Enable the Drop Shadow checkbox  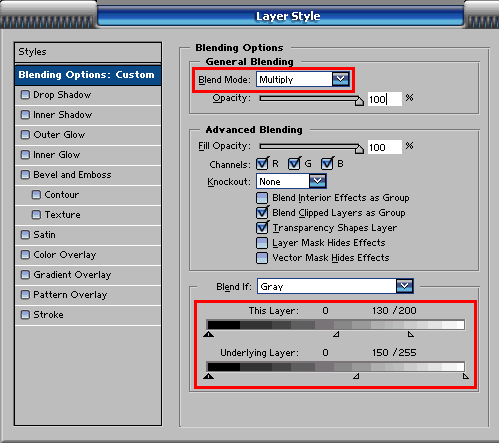click(25, 95)
